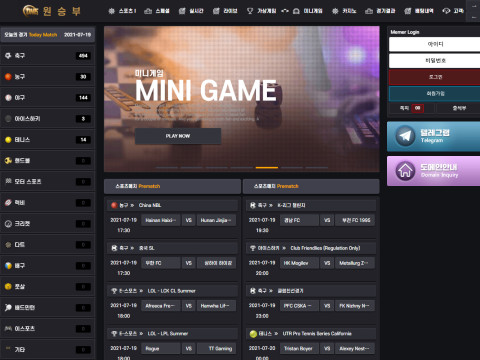Click the teal 회원가입 signup button
Image resolution: width=480 pixels, height=360 pixels.
pos(435,94)
